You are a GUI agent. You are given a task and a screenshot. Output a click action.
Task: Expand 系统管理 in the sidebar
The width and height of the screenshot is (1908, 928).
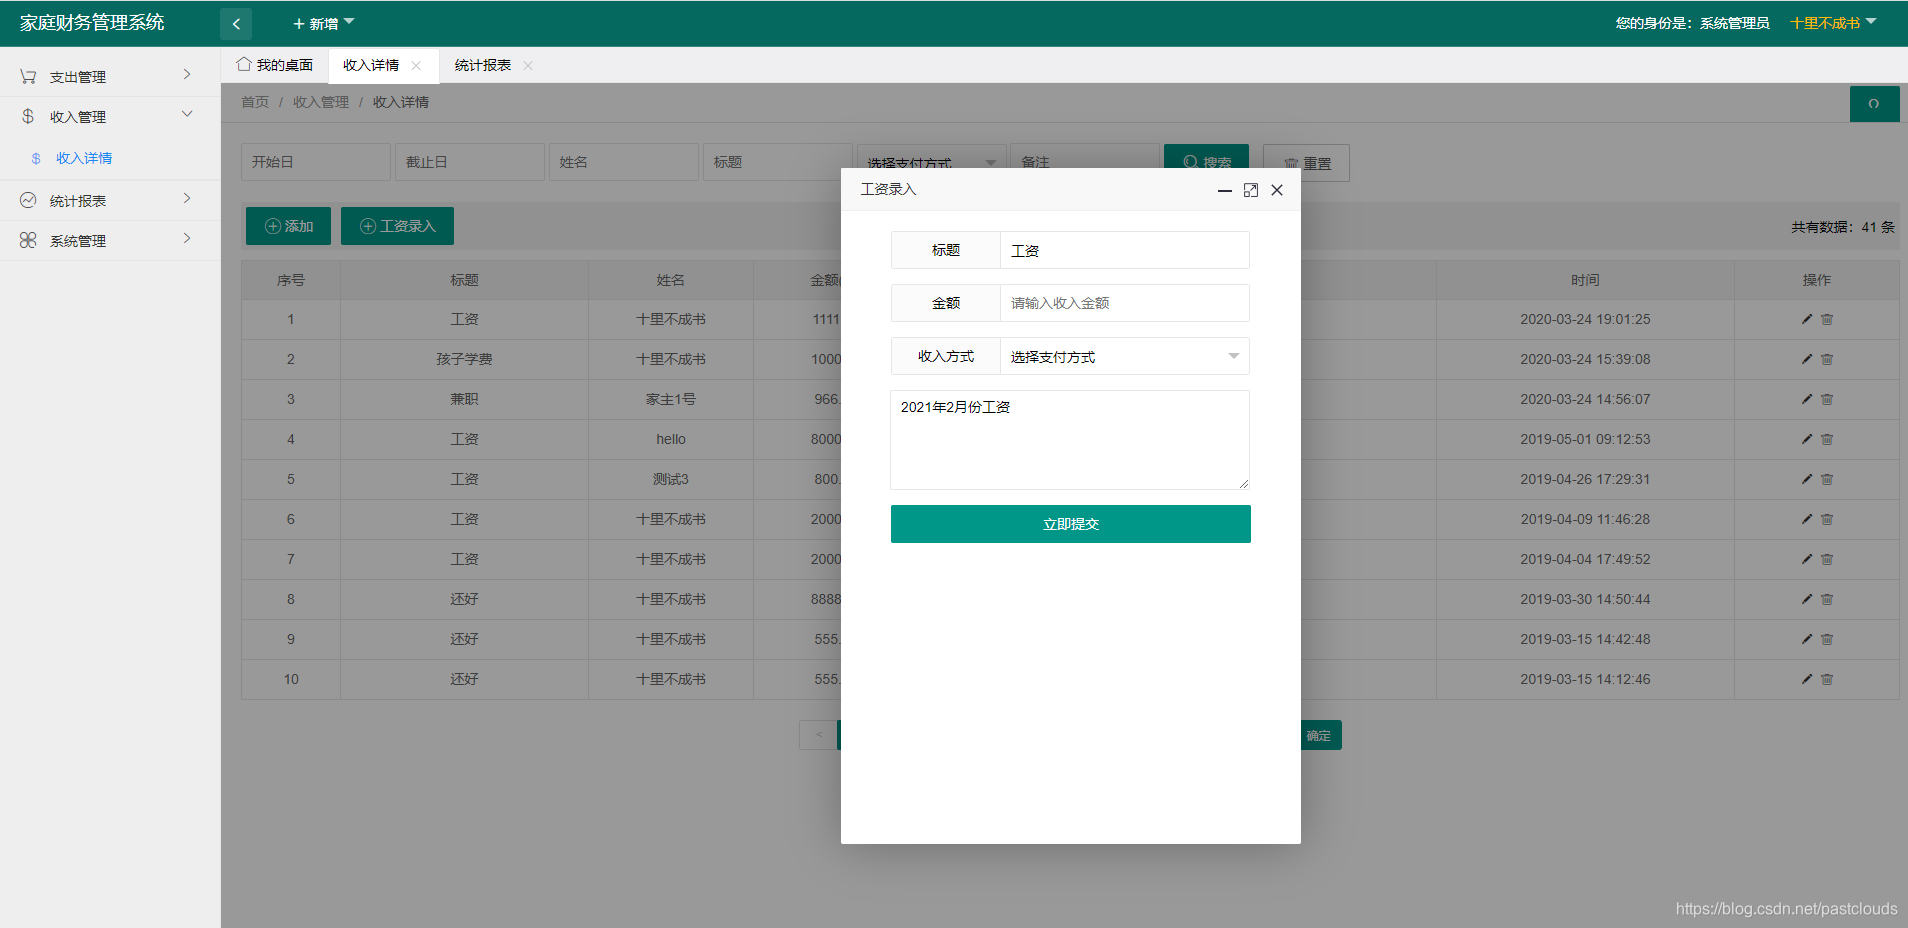[110, 240]
